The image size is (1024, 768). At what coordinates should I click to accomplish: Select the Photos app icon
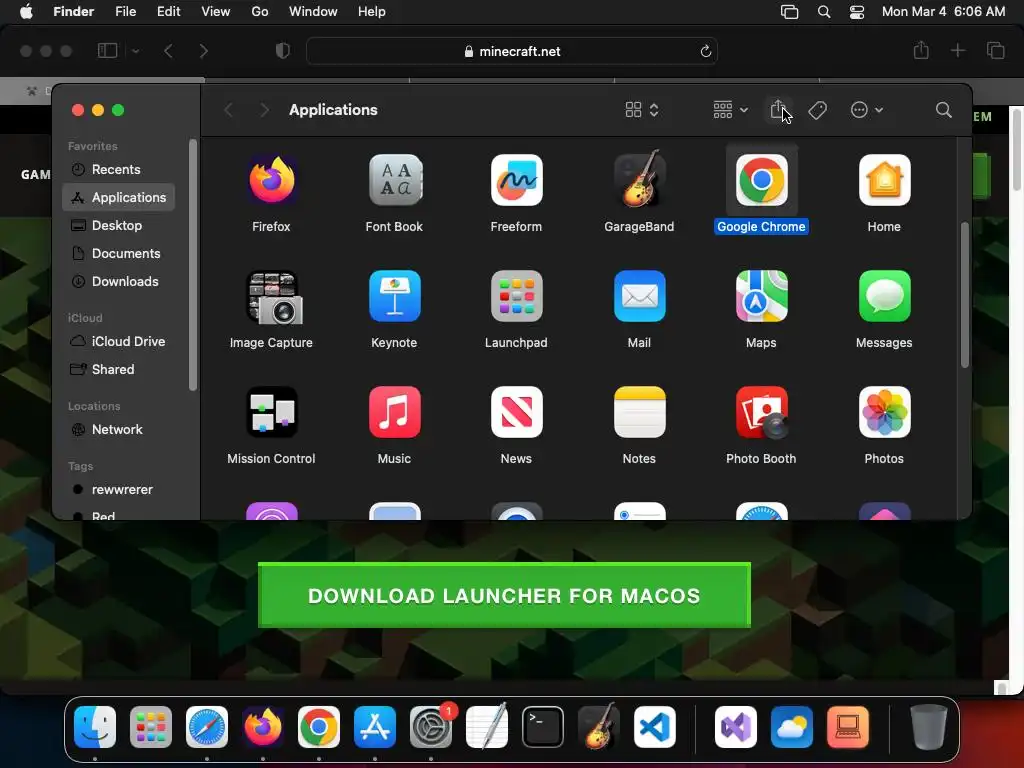[x=884, y=412]
